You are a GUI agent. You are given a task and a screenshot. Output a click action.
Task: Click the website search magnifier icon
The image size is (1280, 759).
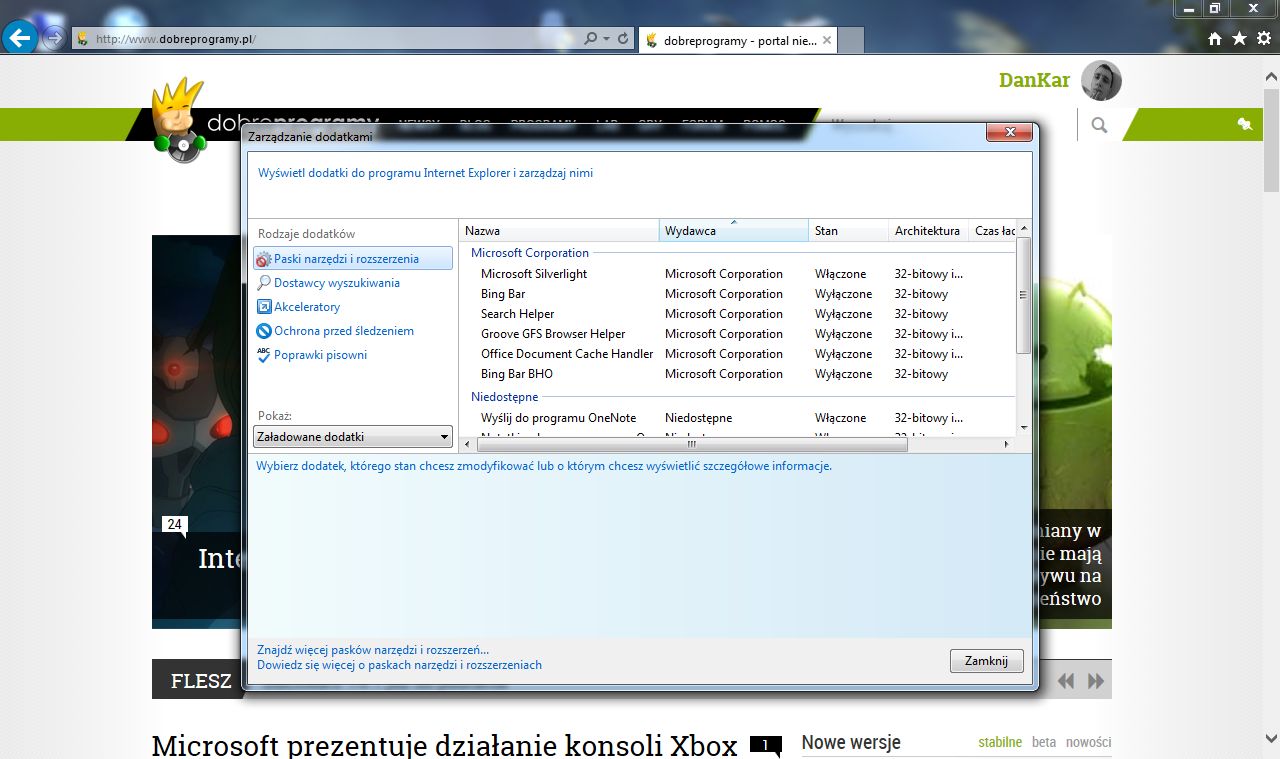click(1099, 125)
